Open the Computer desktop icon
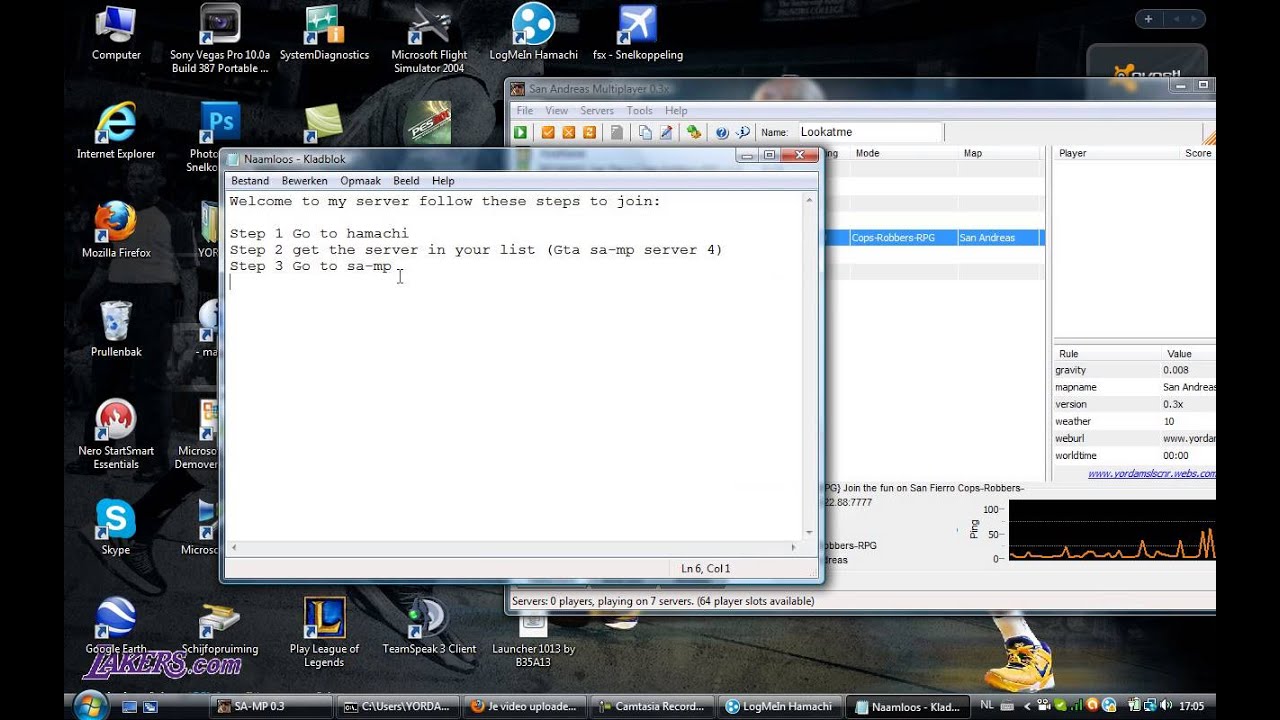Image resolution: width=1280 pixels, height=720 pixels. [x=116, y=34]
